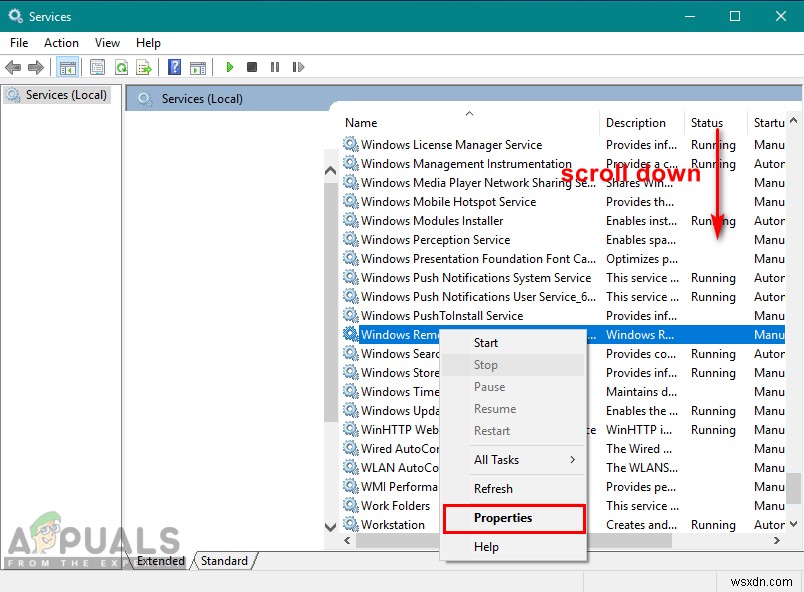Image resolution: width=804 pixels, height=592 pixels.
Task: Click the scrollbar down arrow
Action: (x=330, y=525)
